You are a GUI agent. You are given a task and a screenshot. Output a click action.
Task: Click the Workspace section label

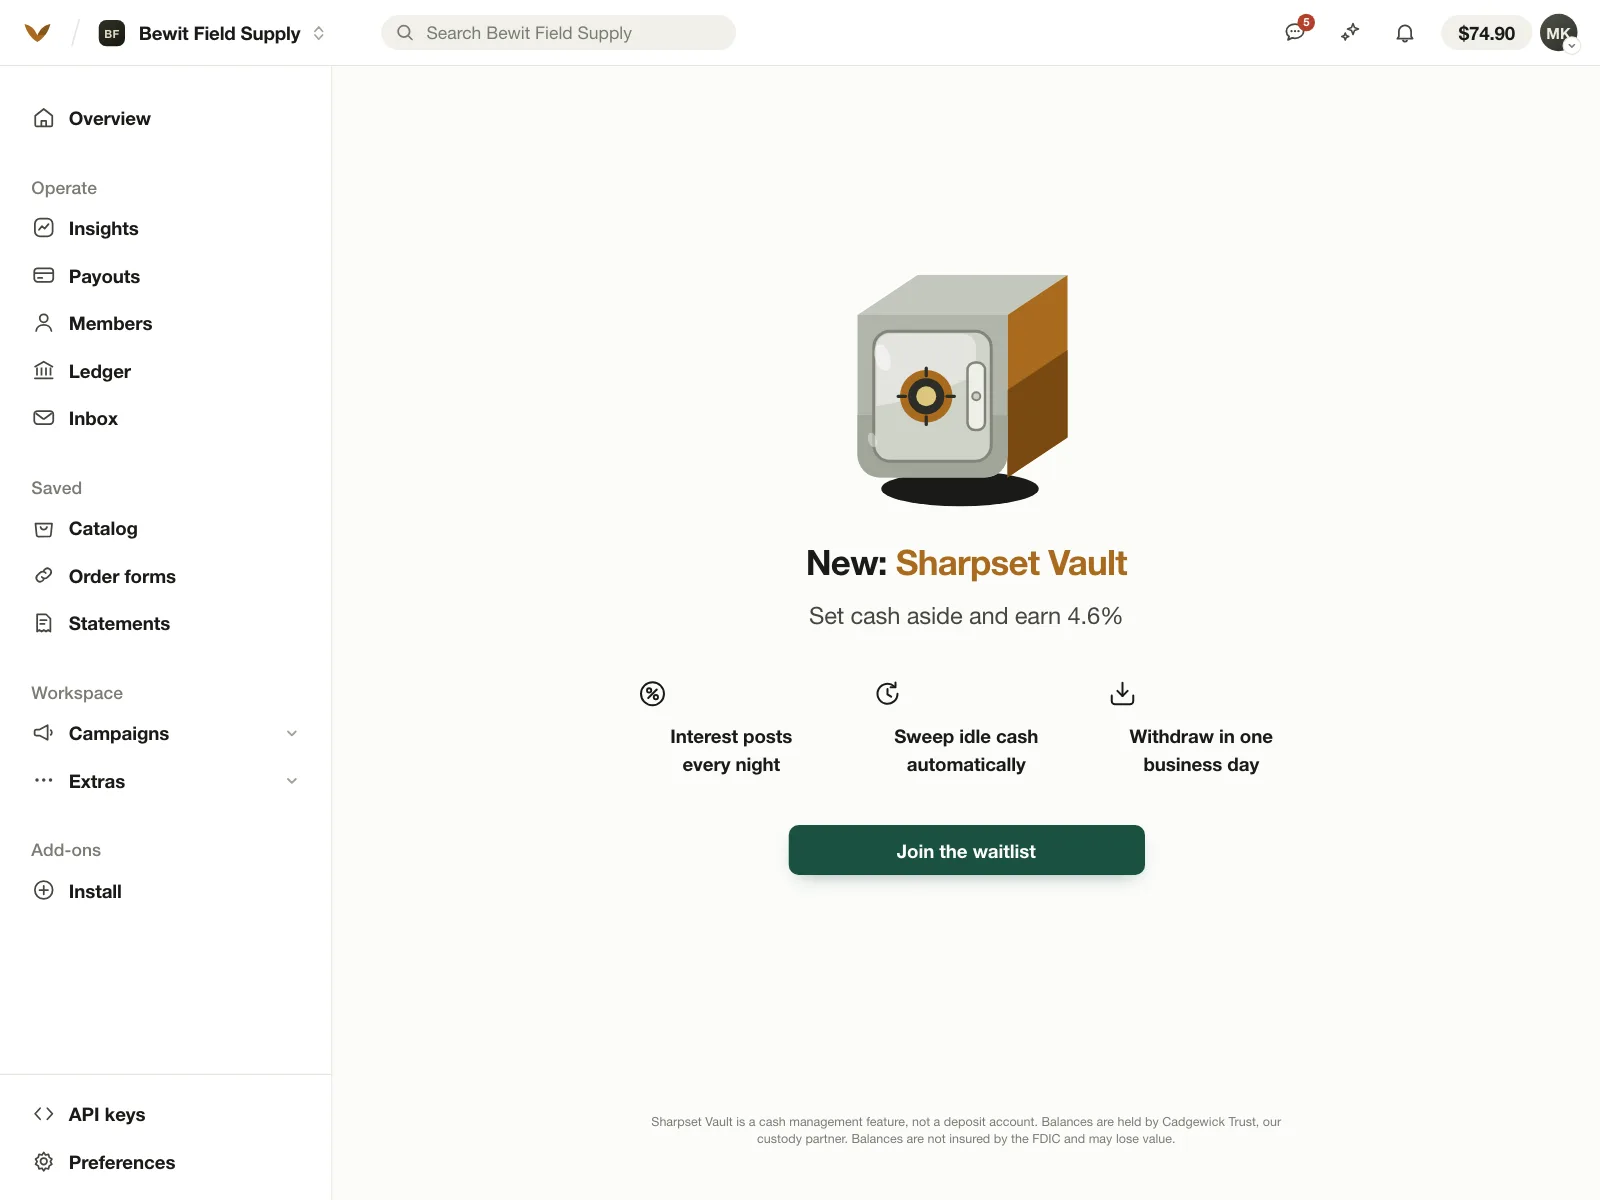(x=77, y=693)
